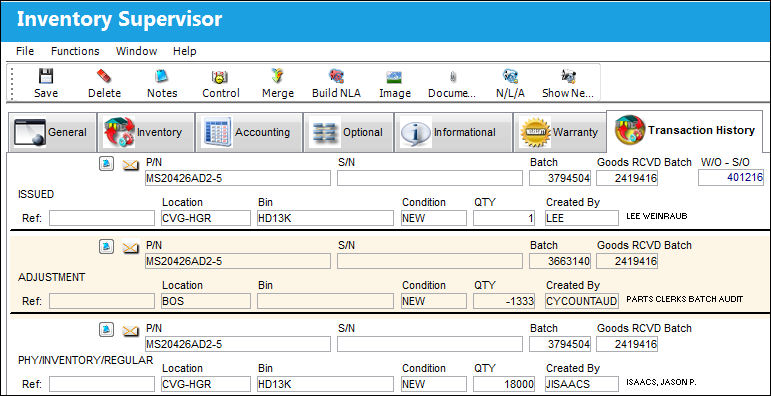Click the Created By field LEE
The image size is (771, 396).
pos(582,218)
